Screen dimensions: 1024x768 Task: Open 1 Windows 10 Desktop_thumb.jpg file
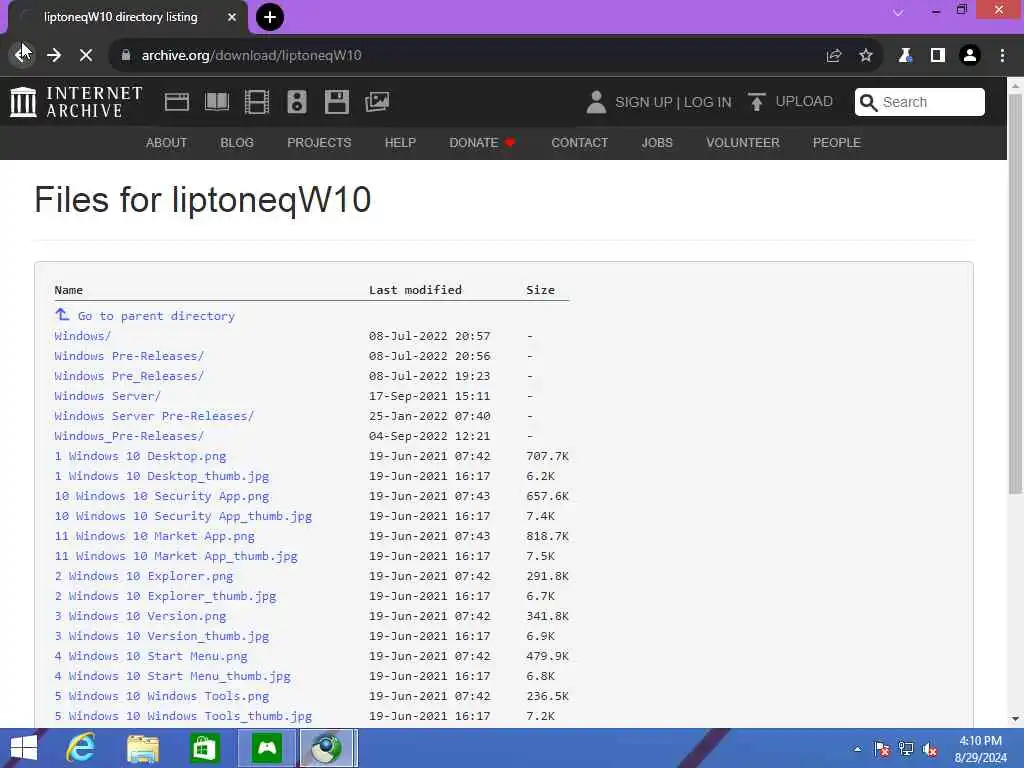(162, 476)
